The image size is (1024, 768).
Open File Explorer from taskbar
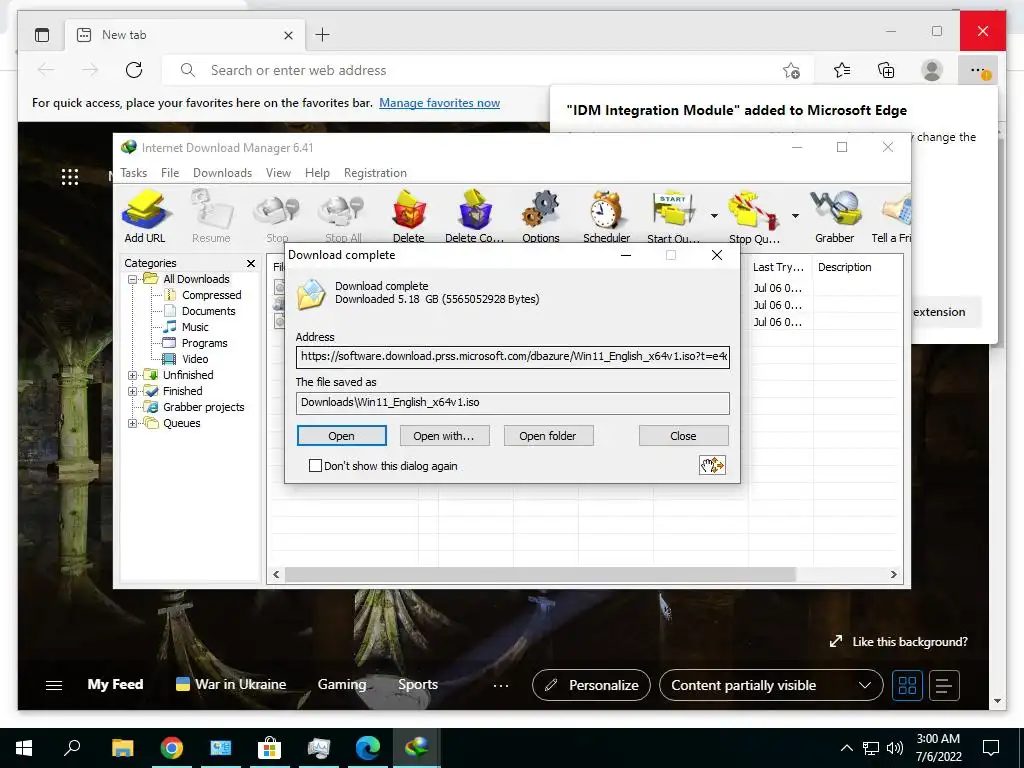click(123, 748)
